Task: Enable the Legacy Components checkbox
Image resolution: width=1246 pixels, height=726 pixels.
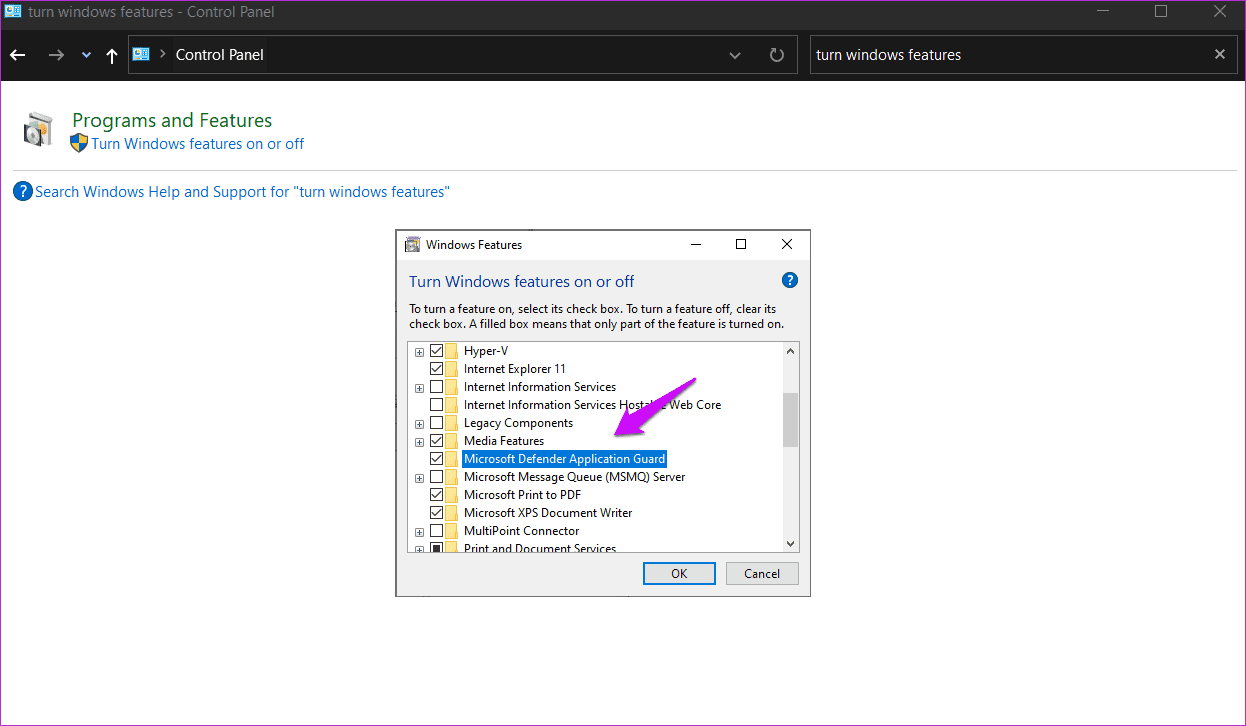Action: click(436, 423)
